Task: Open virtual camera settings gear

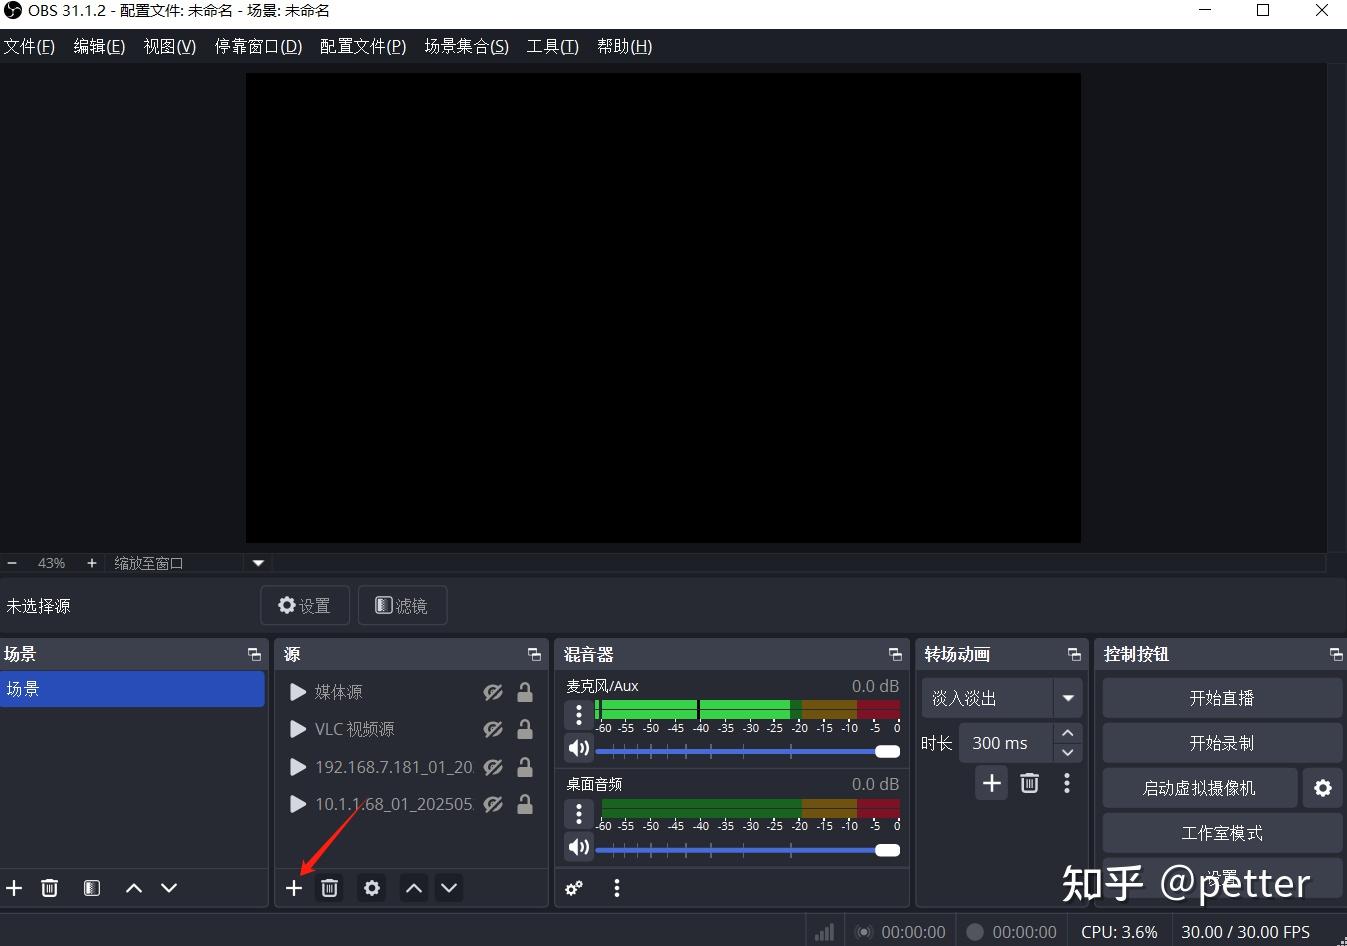Action: [1323, 788]
